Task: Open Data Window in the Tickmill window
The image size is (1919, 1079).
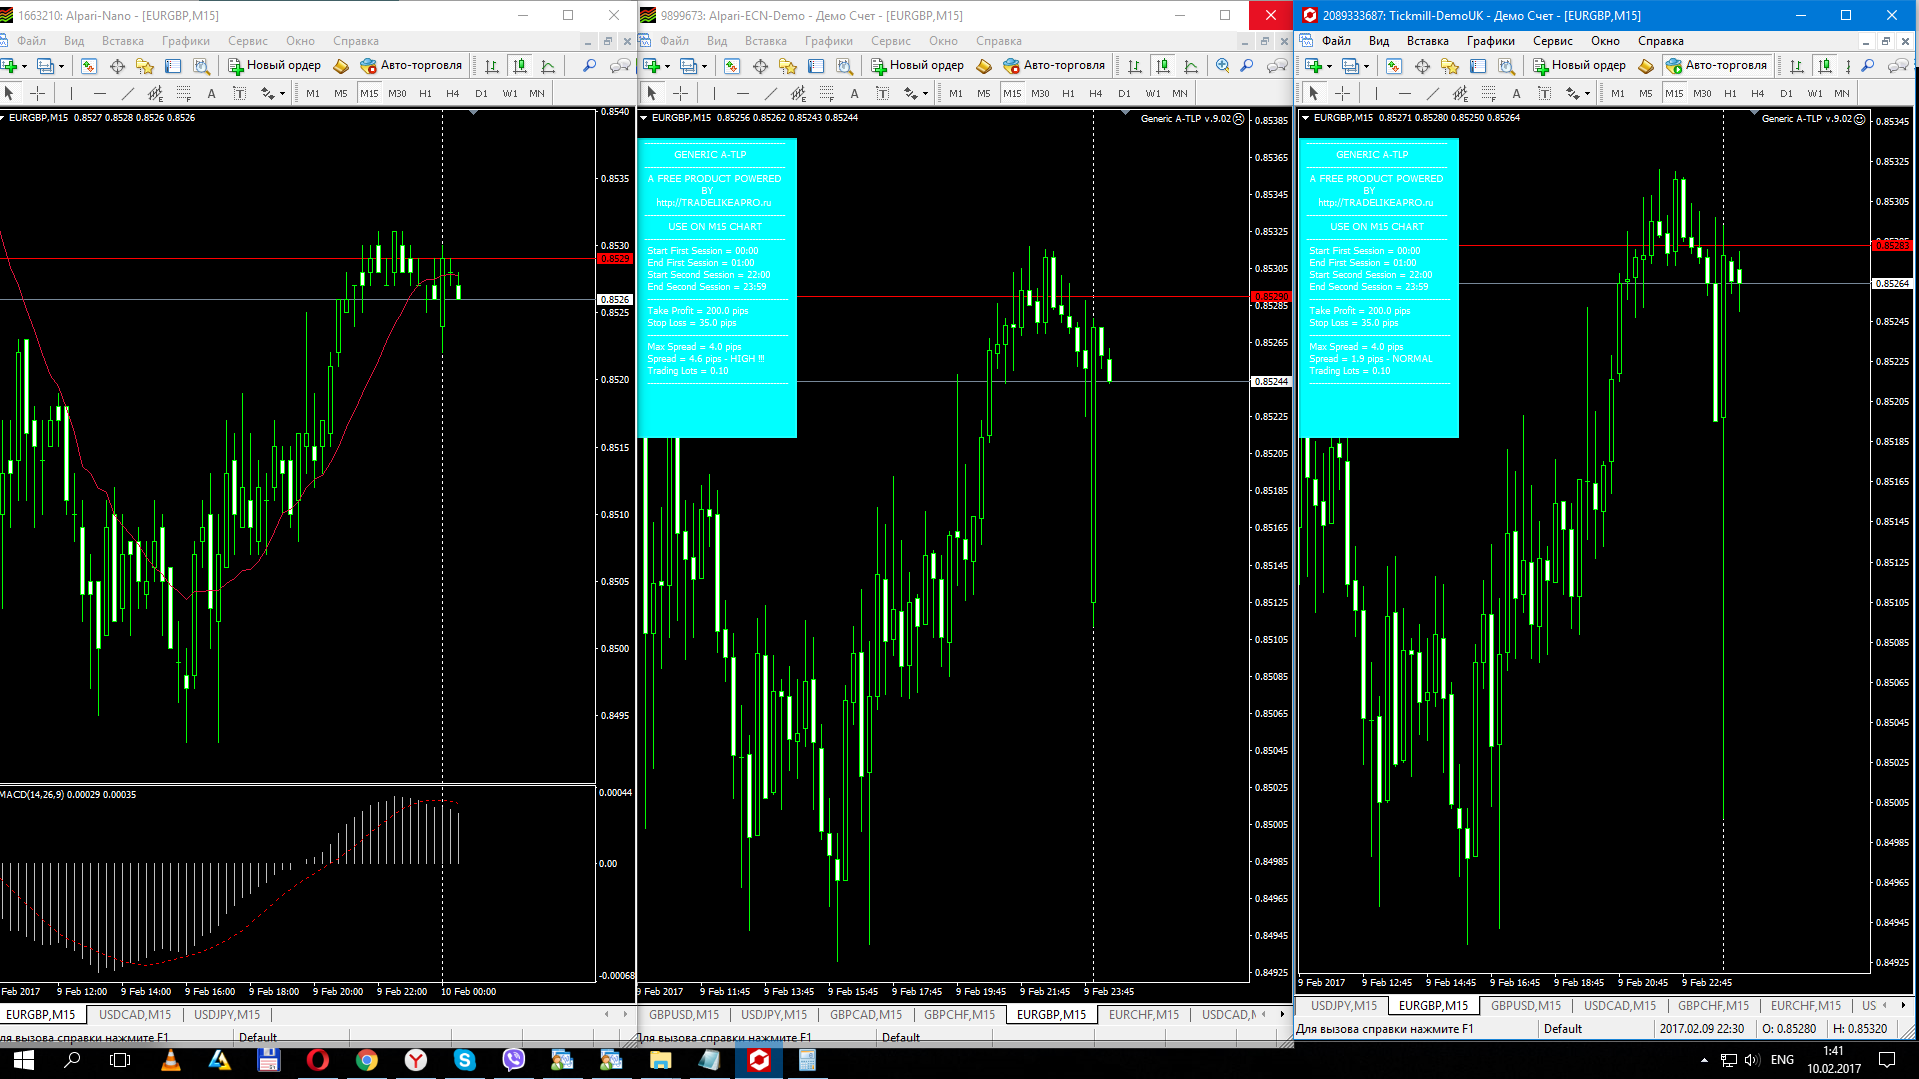Action: (1422, 66)
